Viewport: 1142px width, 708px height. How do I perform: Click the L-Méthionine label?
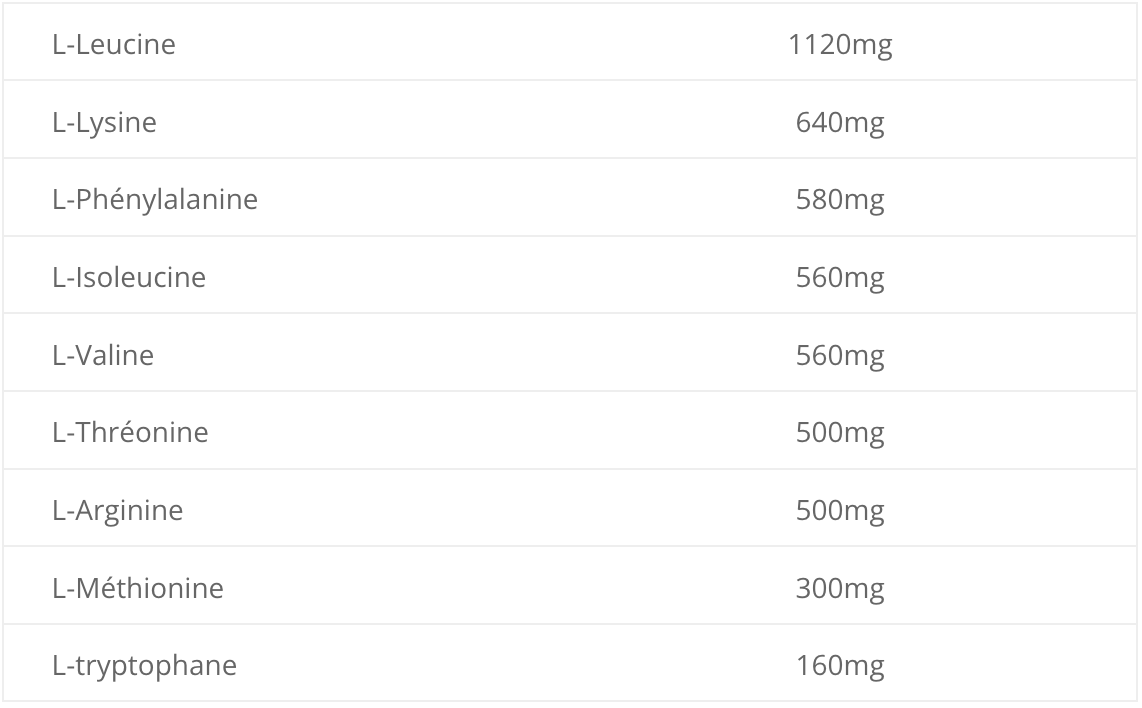138,589
